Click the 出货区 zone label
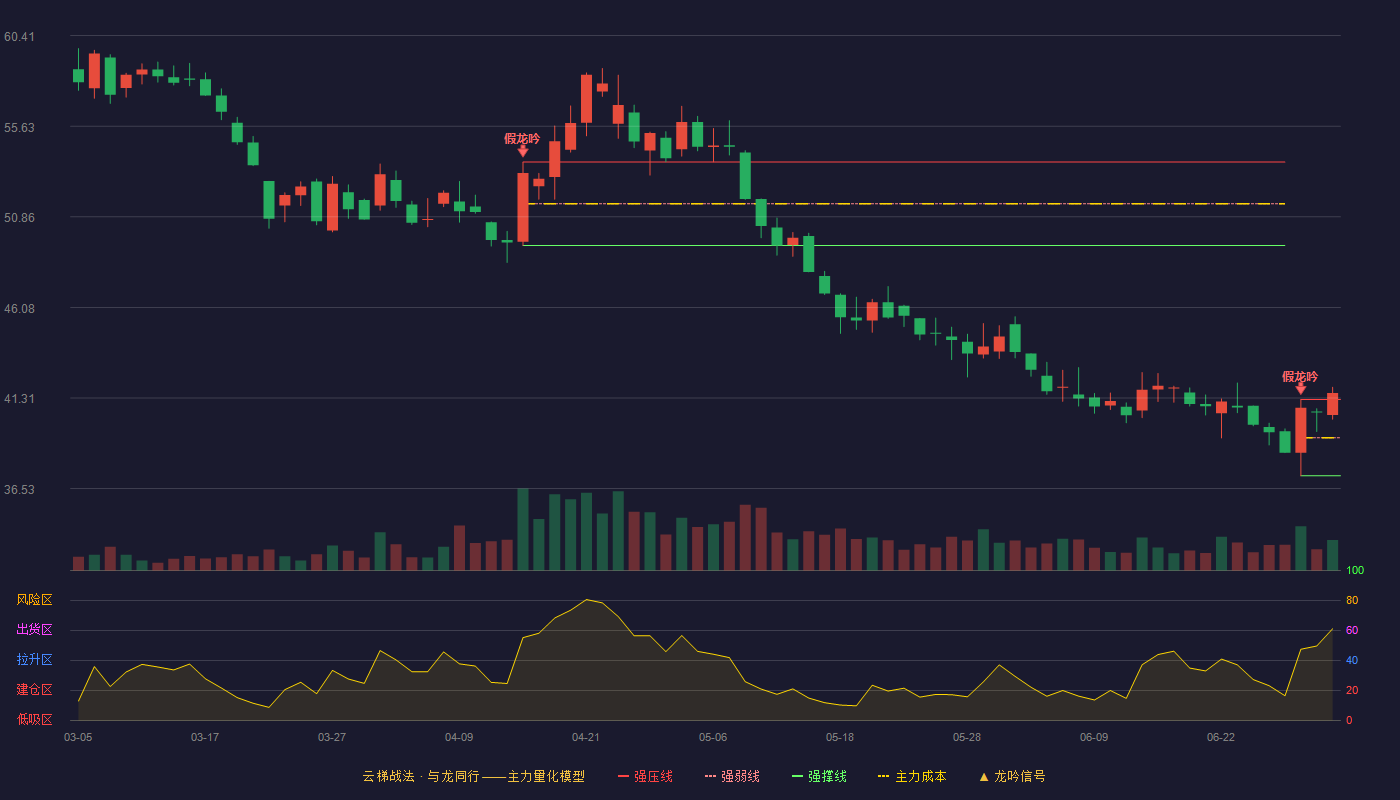Screen dimensions: 1400x800 pos(34,630)
